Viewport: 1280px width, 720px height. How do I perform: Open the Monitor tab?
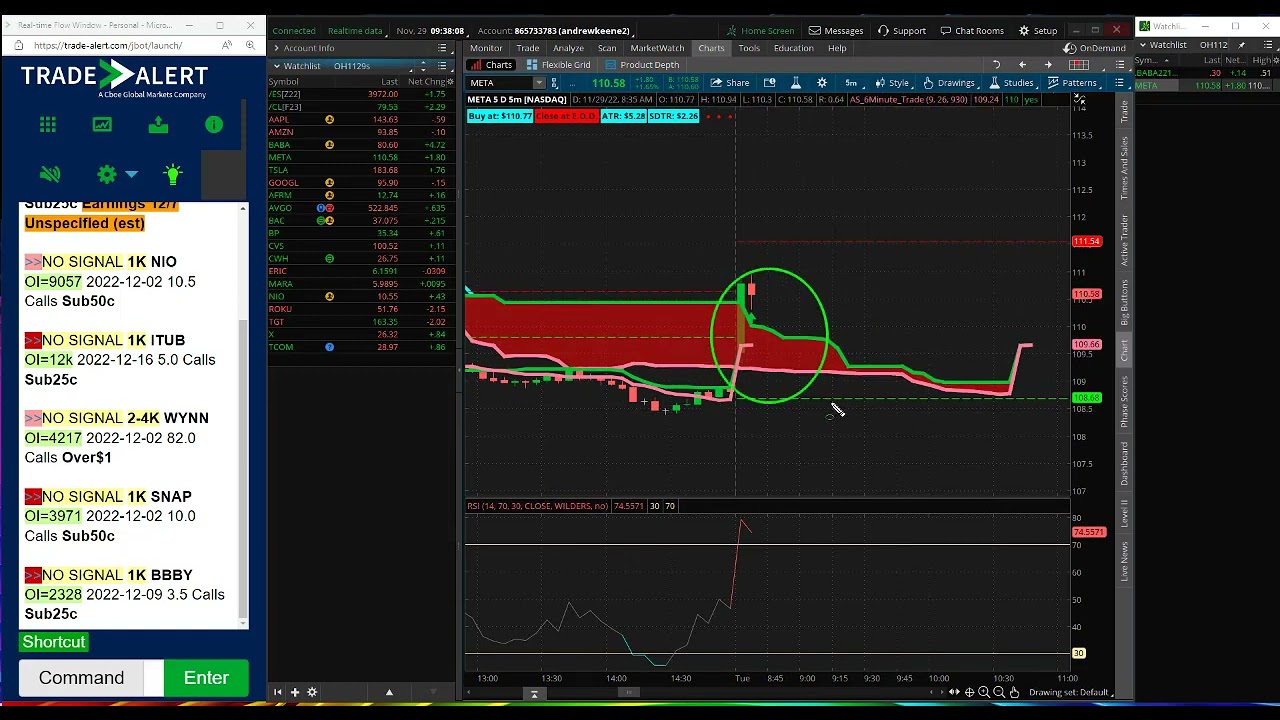pyautogui.click(x=486, y=48)
